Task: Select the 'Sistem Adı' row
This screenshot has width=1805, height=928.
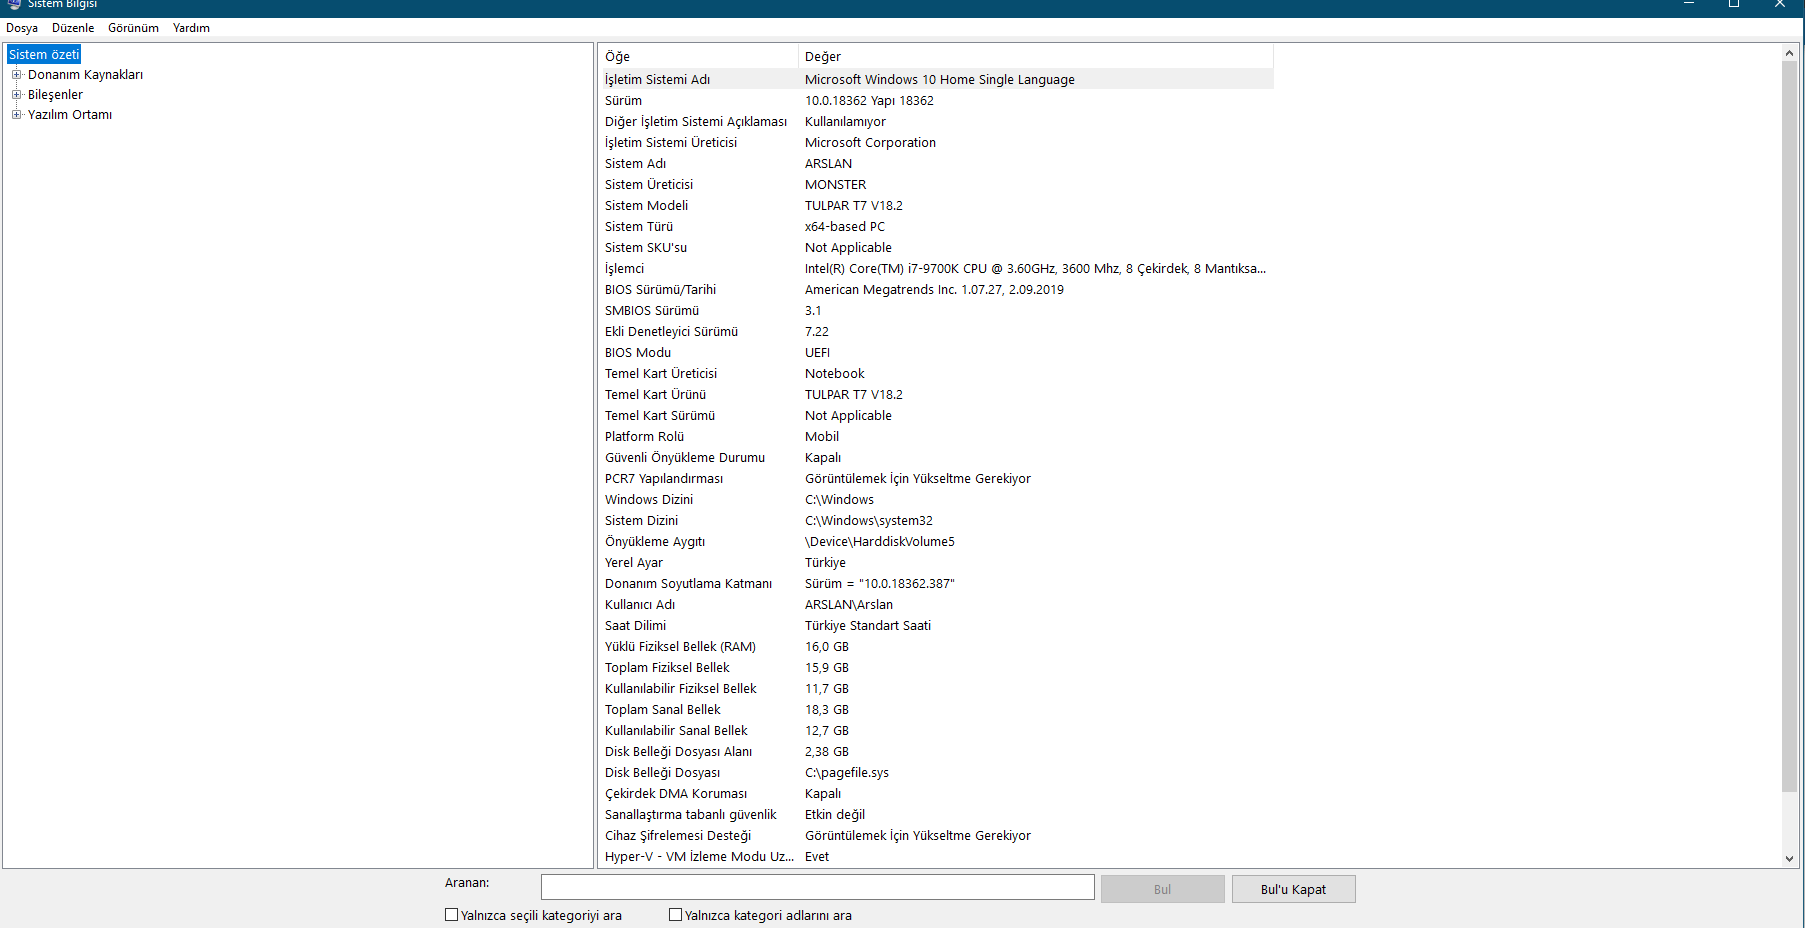Action: [x=936, y=163]
